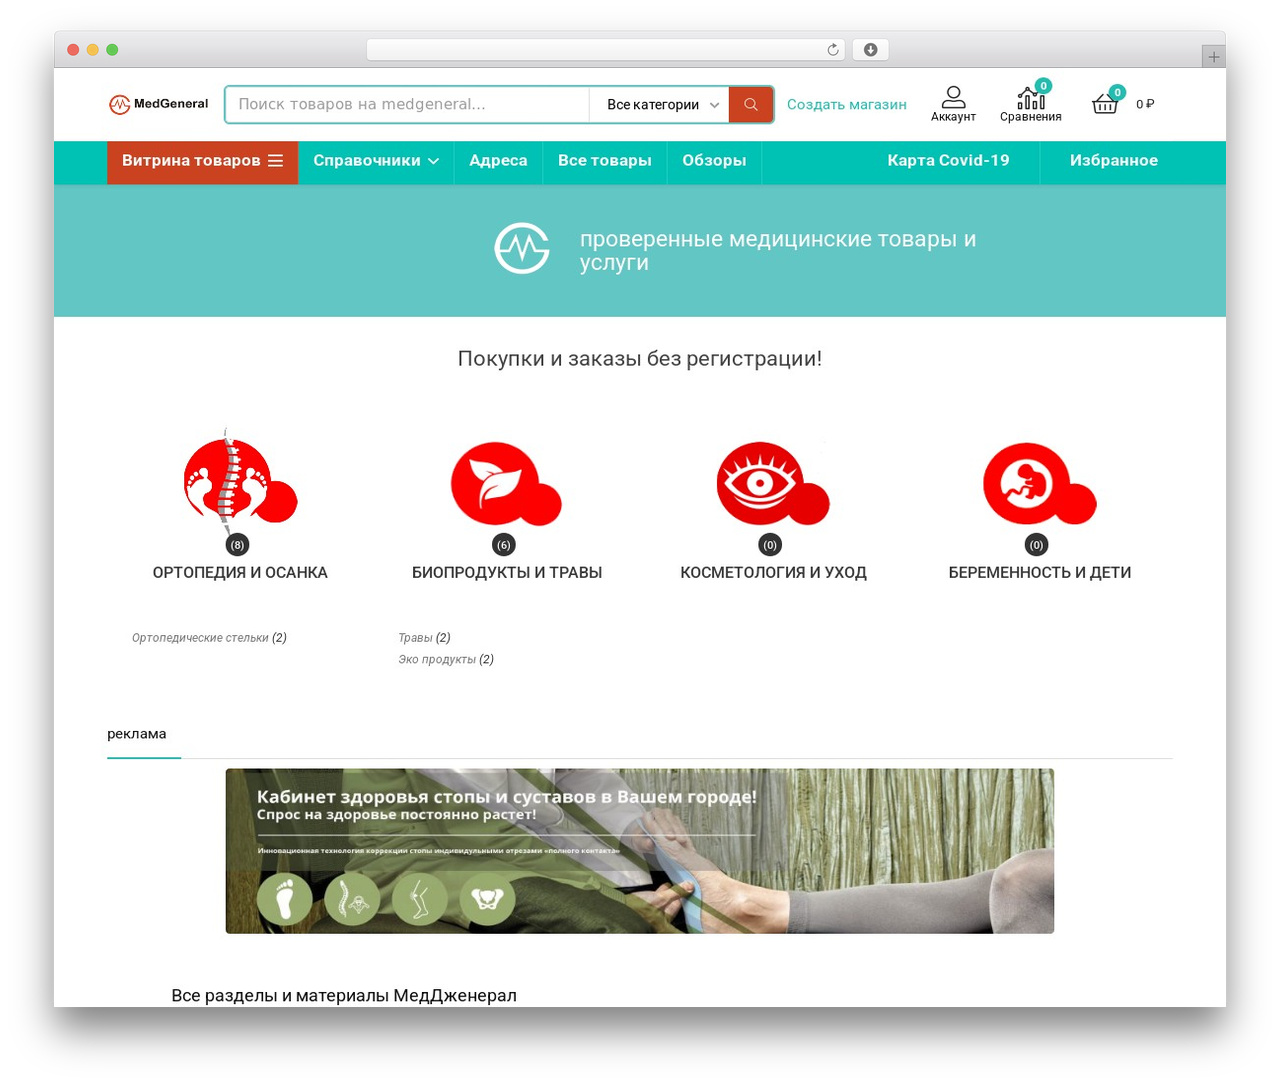Click the pulse logo in teal banner

click(x=522, y=248)
